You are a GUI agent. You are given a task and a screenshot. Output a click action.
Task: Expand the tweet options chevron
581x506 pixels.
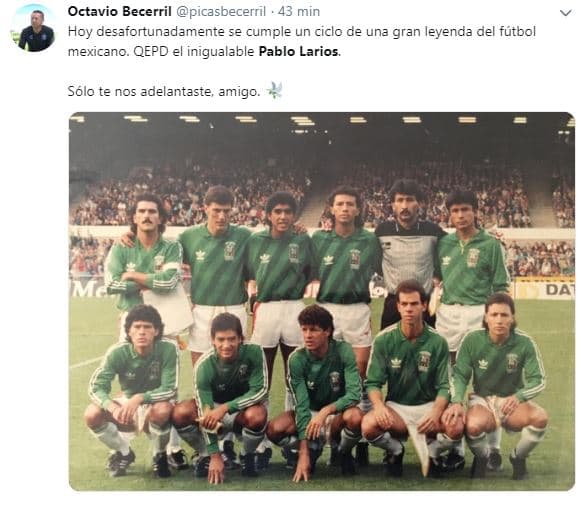(565, 13)
